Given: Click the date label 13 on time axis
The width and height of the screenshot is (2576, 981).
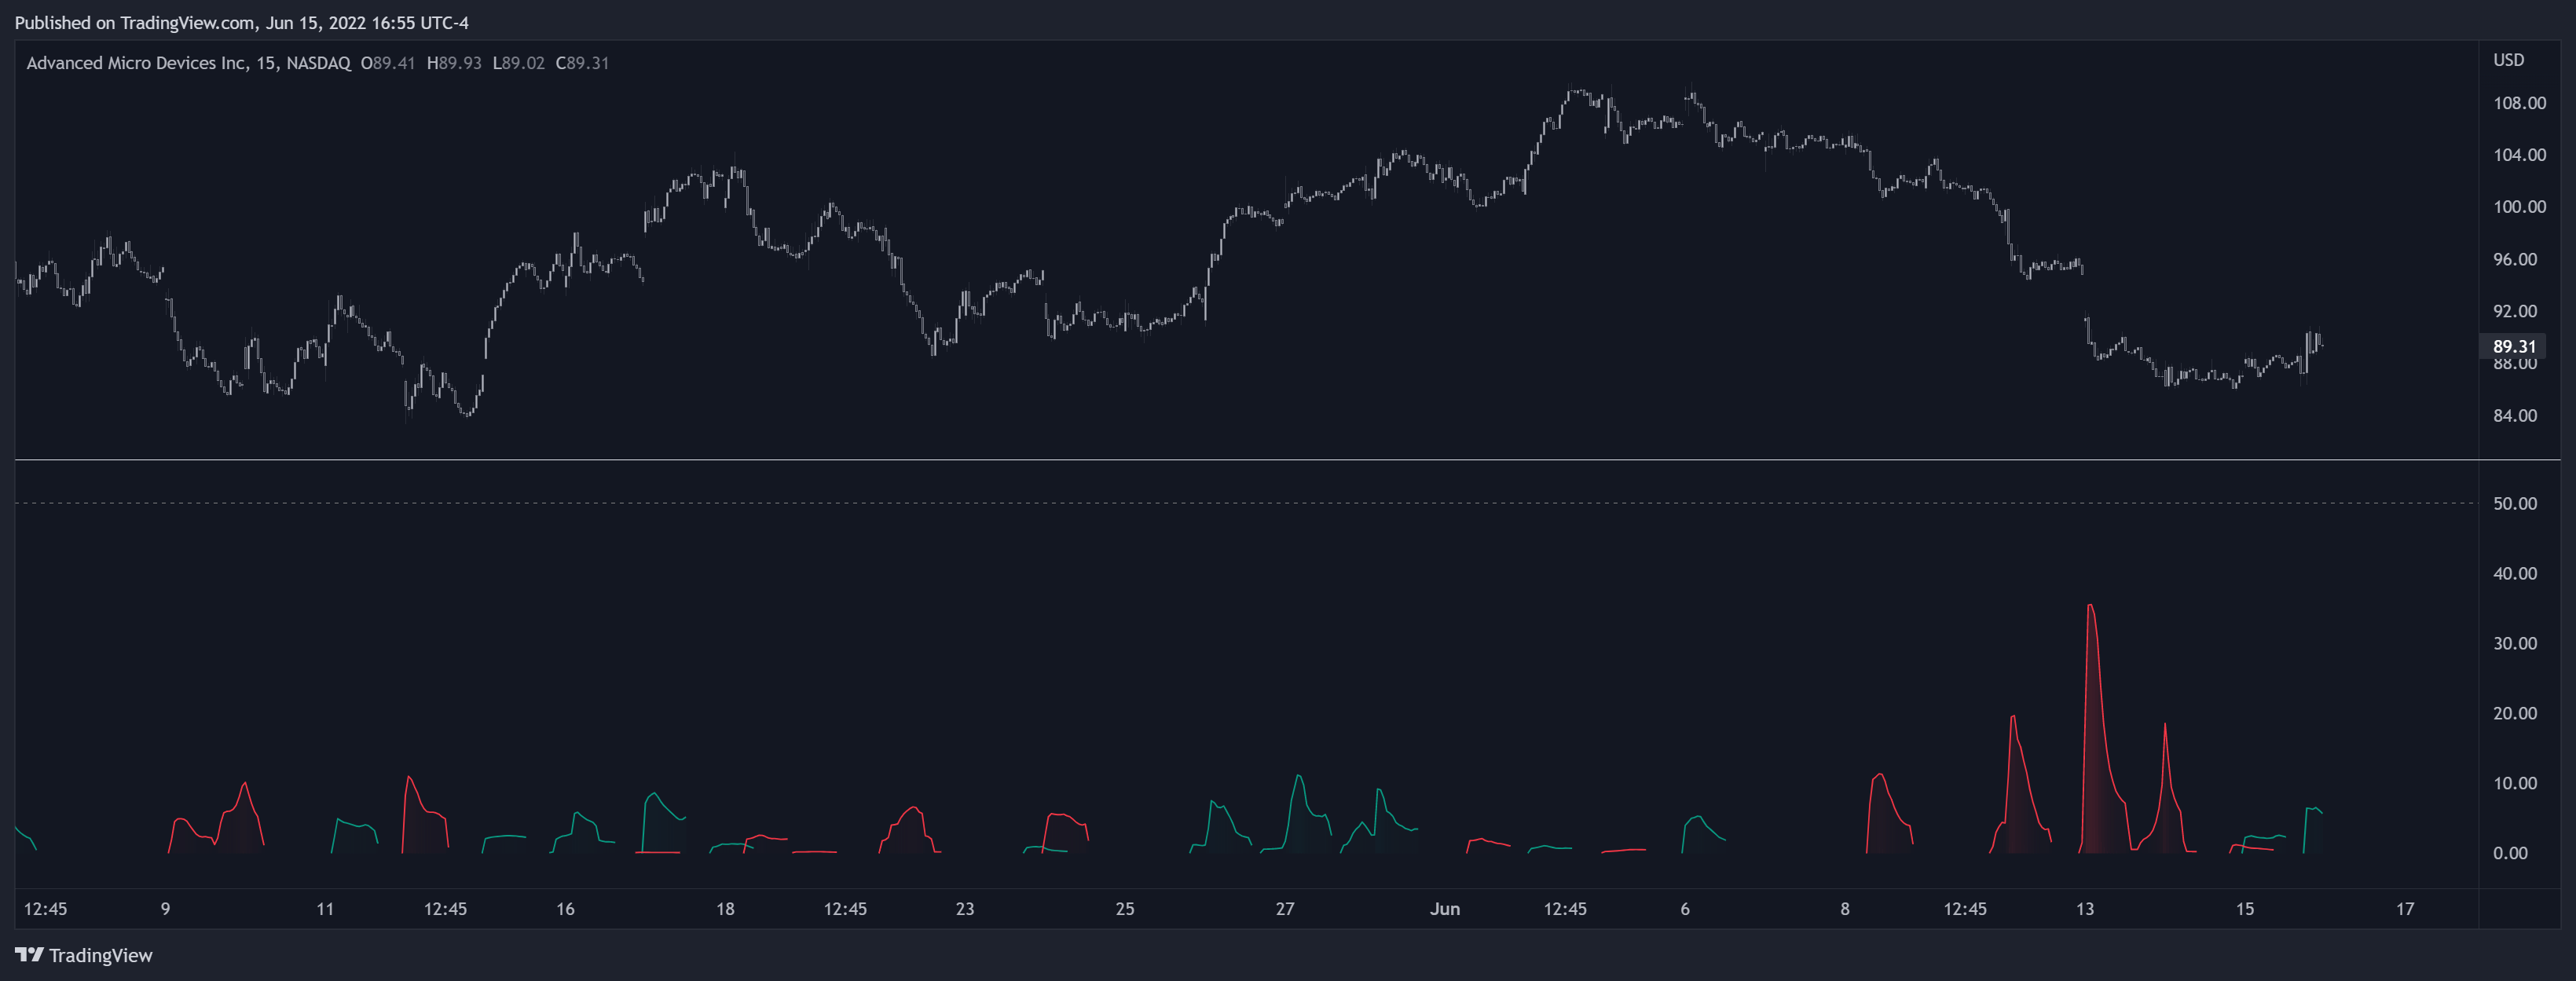Looking at the screenshot, I should click(2085, 909).
